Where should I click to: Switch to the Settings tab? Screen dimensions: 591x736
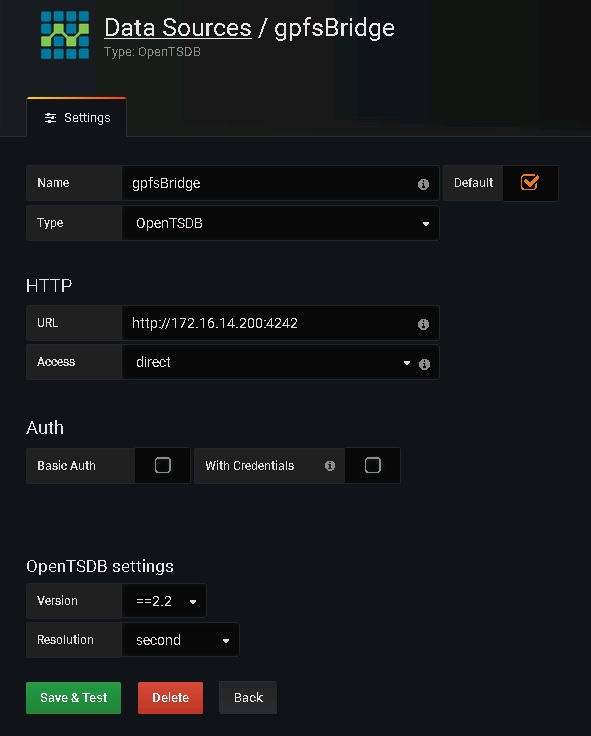click(77, 117)
